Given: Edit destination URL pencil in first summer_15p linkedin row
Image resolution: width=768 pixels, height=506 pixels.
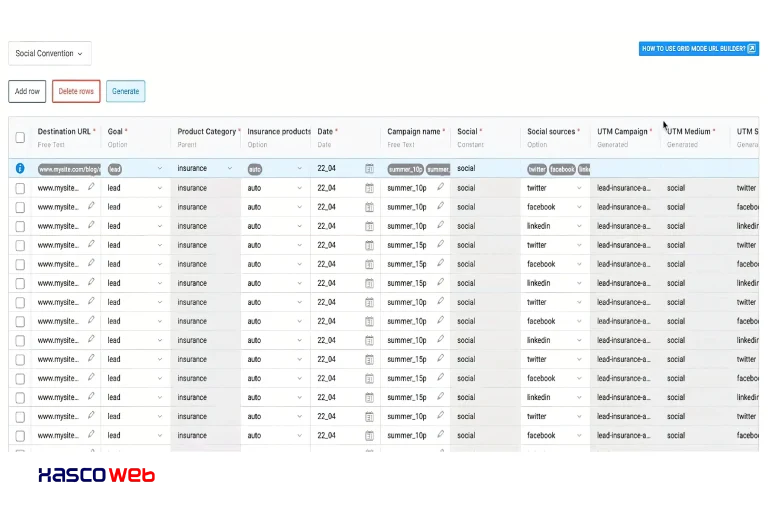Looking at the screenshot, I should [x=91, y=282].
